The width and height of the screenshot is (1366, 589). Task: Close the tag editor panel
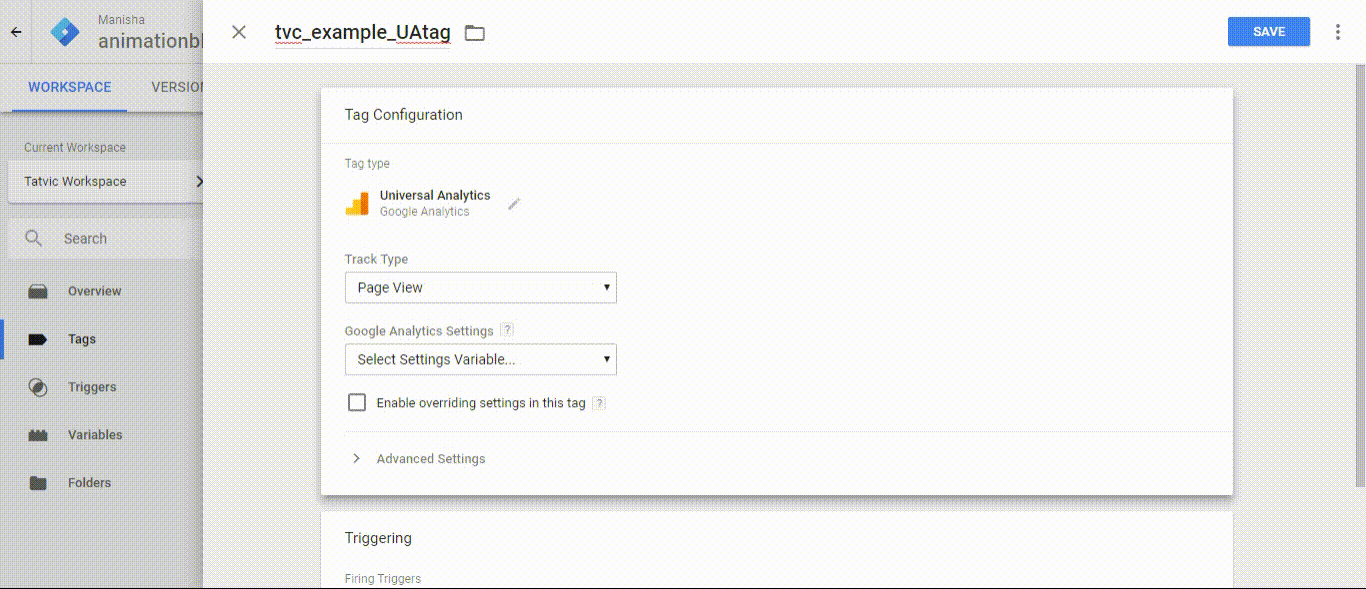coord(239,32)
